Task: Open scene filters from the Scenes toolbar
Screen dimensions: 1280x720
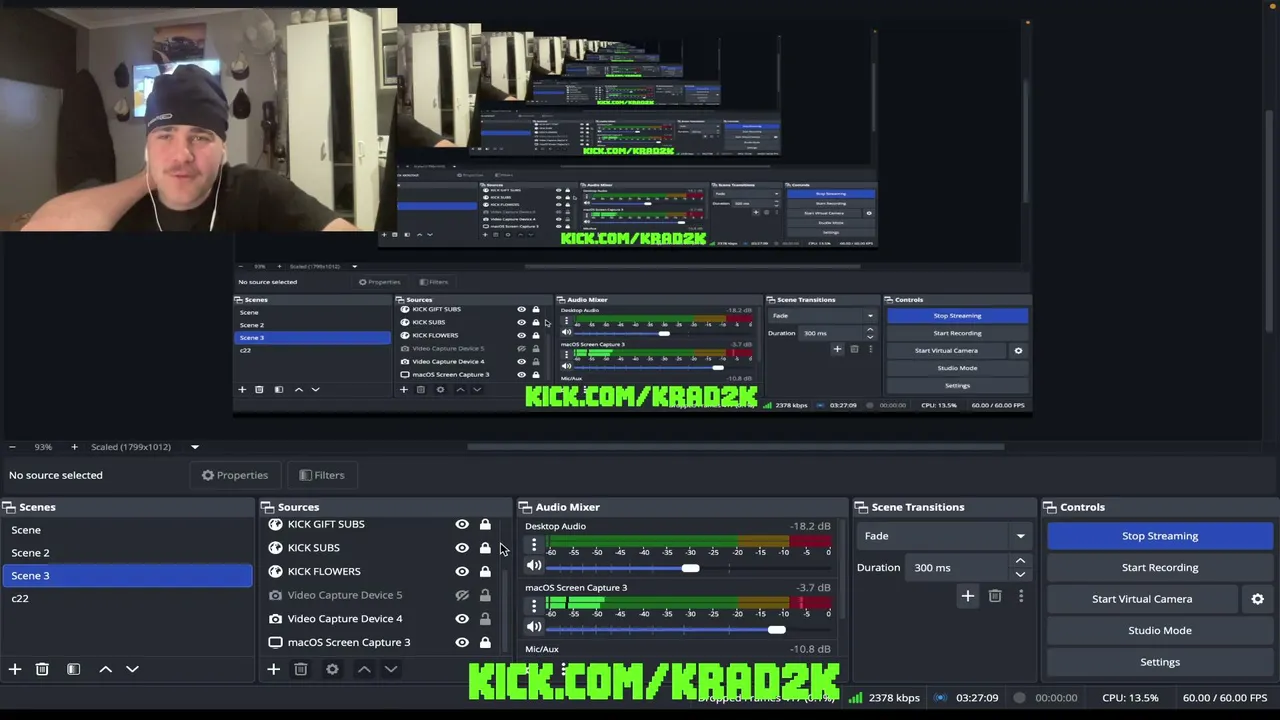Action: pyautogui.click(x=73, y=669)
